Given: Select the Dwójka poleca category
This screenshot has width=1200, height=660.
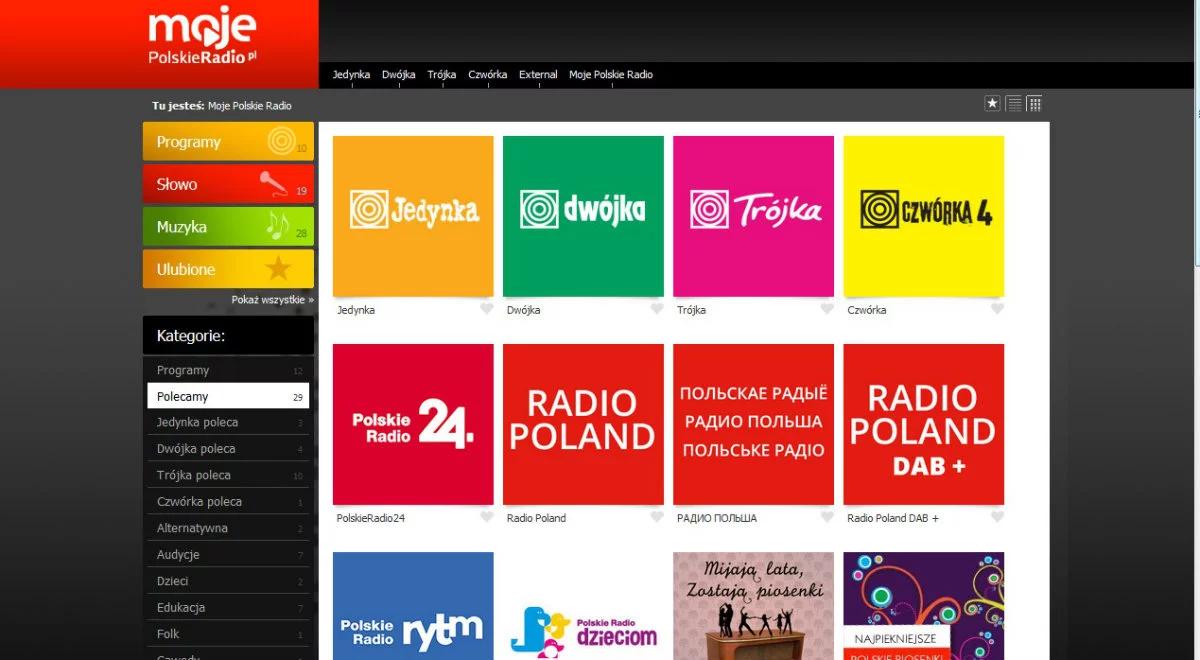Looking at the screenshot, I should coord(228,449).
